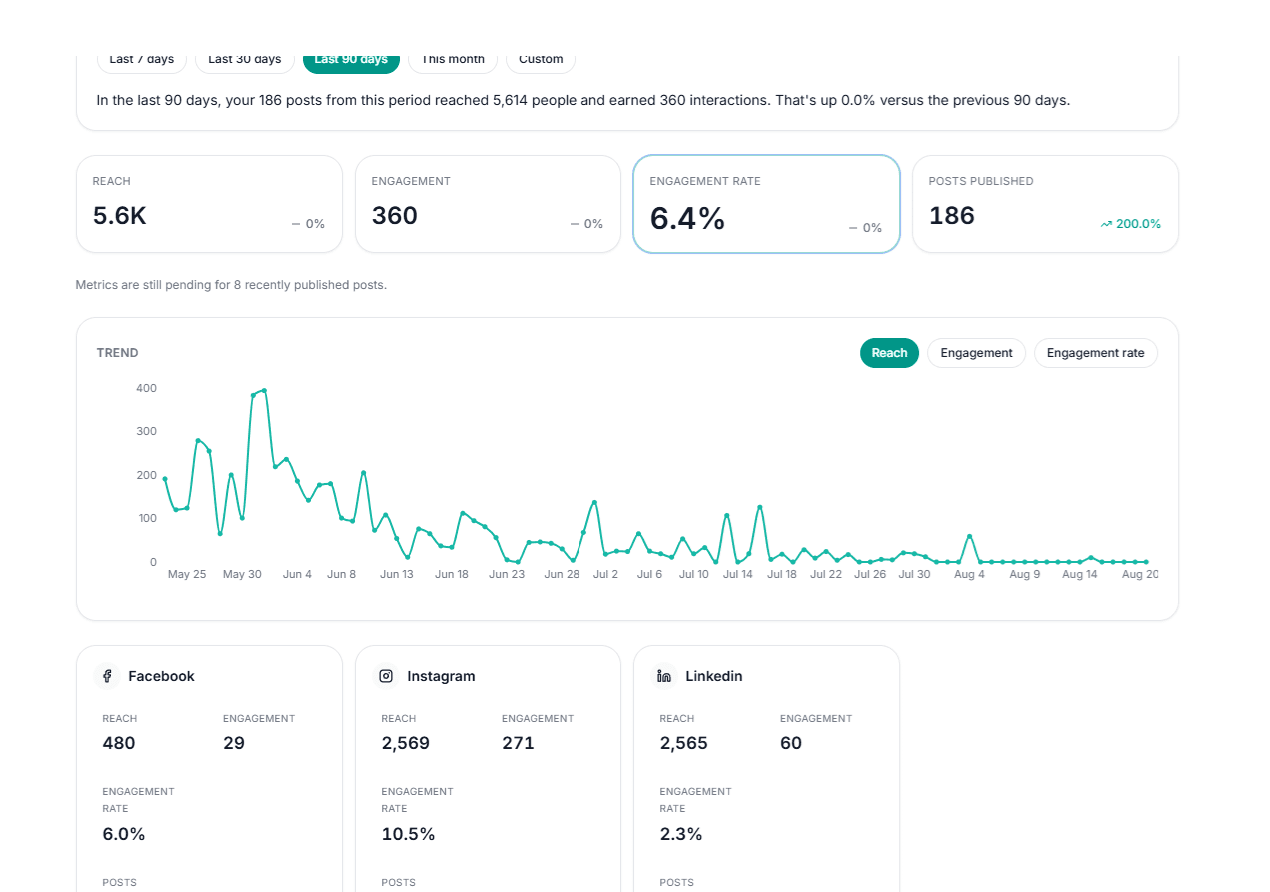Image resolution: width=1270 pixels, height=892 pixels.
Task: Click Linkedin reach value 2,565
Action: click(684, 743)
